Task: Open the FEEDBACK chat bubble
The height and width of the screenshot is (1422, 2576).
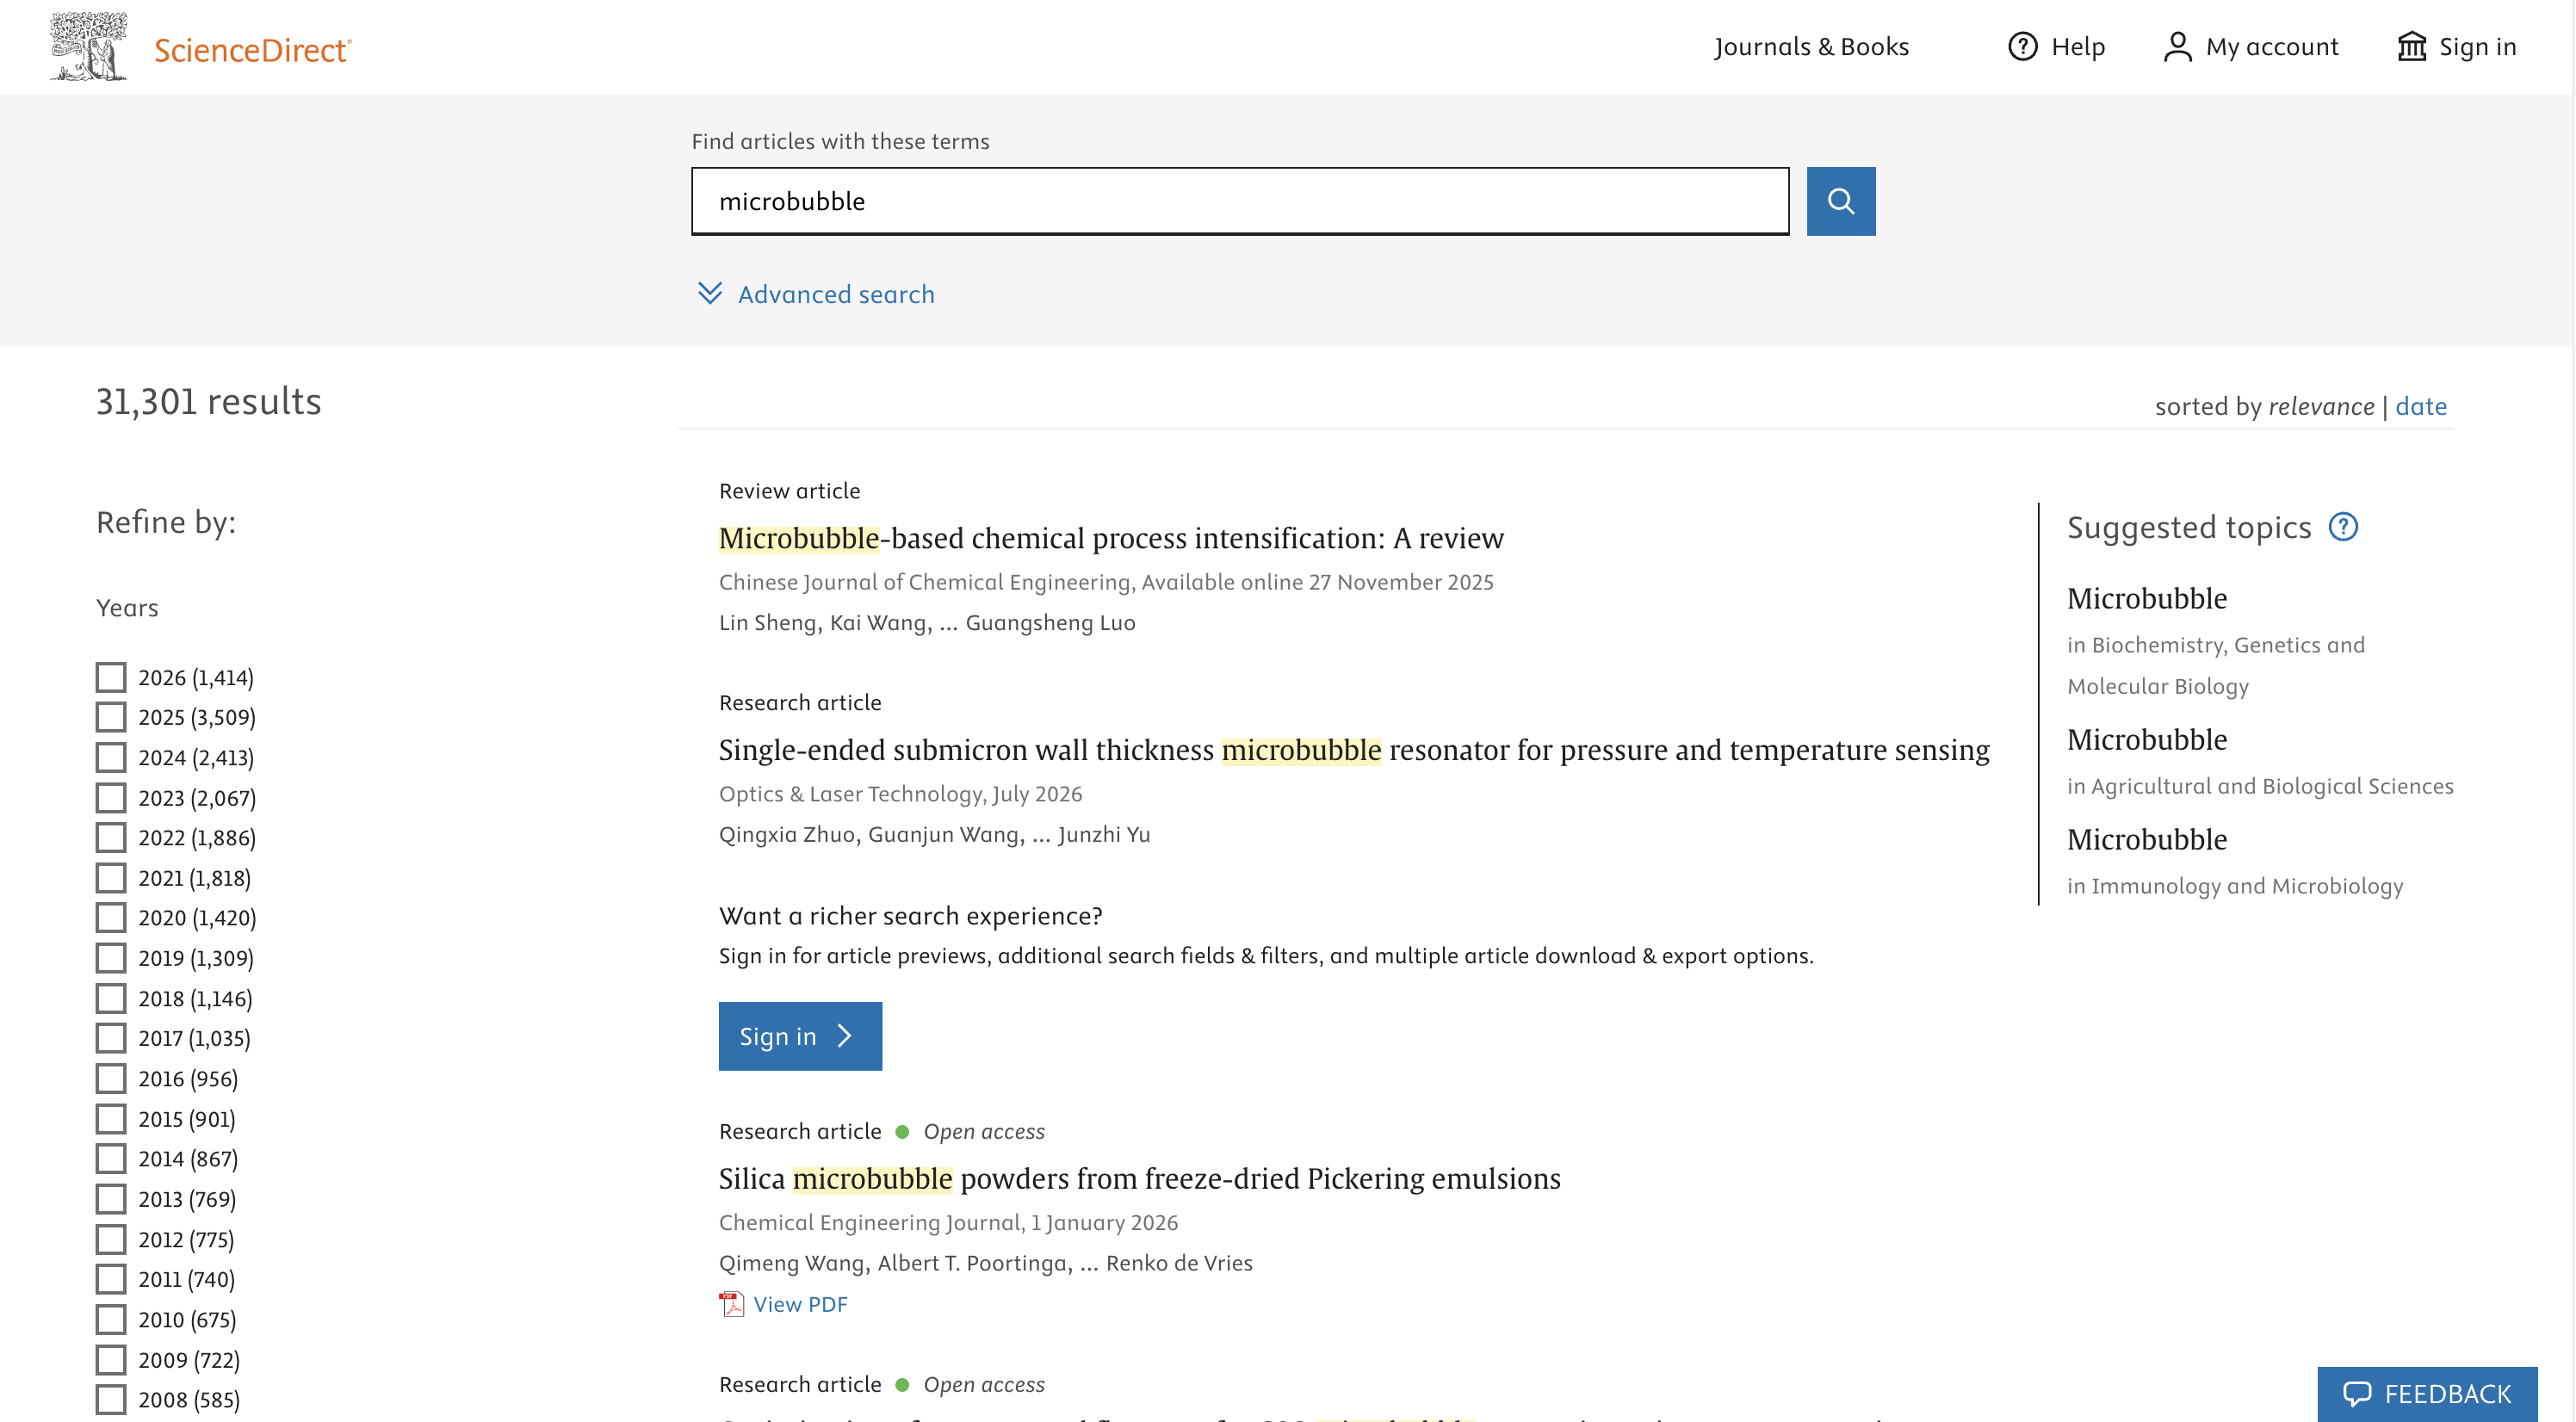Action: [x=2357, y=1393]
